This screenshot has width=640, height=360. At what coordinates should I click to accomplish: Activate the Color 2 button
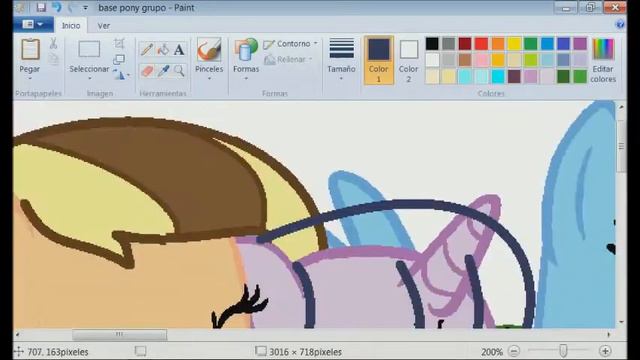tap(409, 60)
